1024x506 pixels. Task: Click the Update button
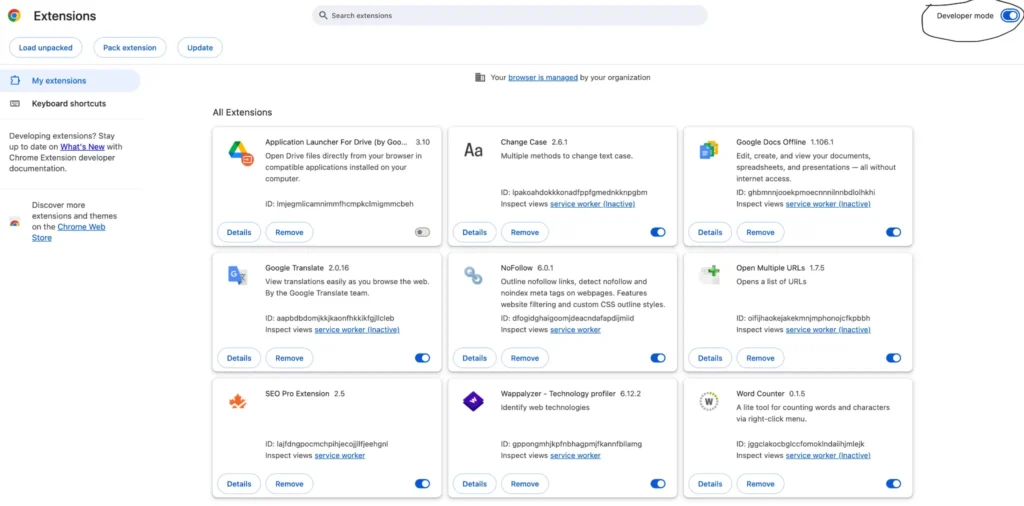[200, 48]
